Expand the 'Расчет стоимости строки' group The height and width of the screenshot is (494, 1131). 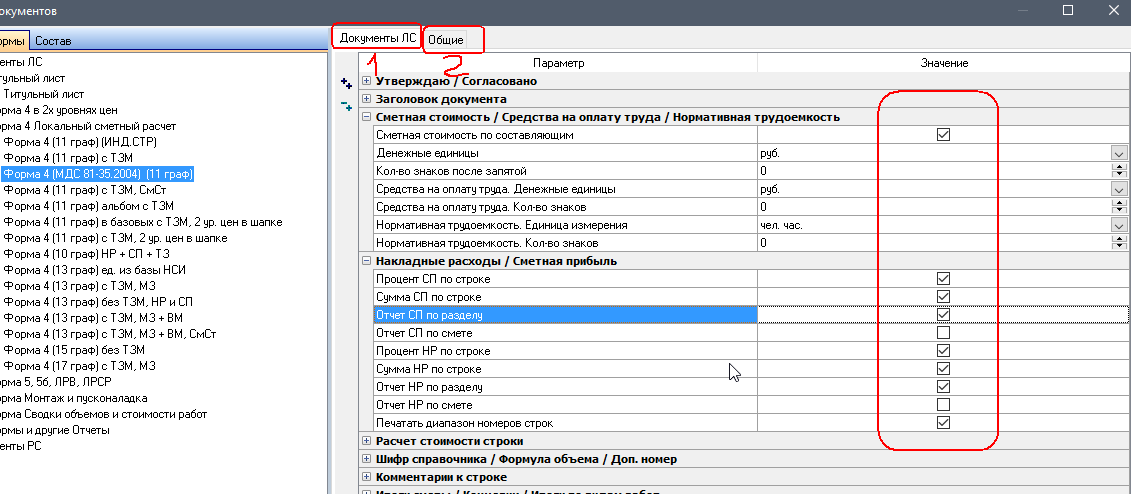(366, 441)
